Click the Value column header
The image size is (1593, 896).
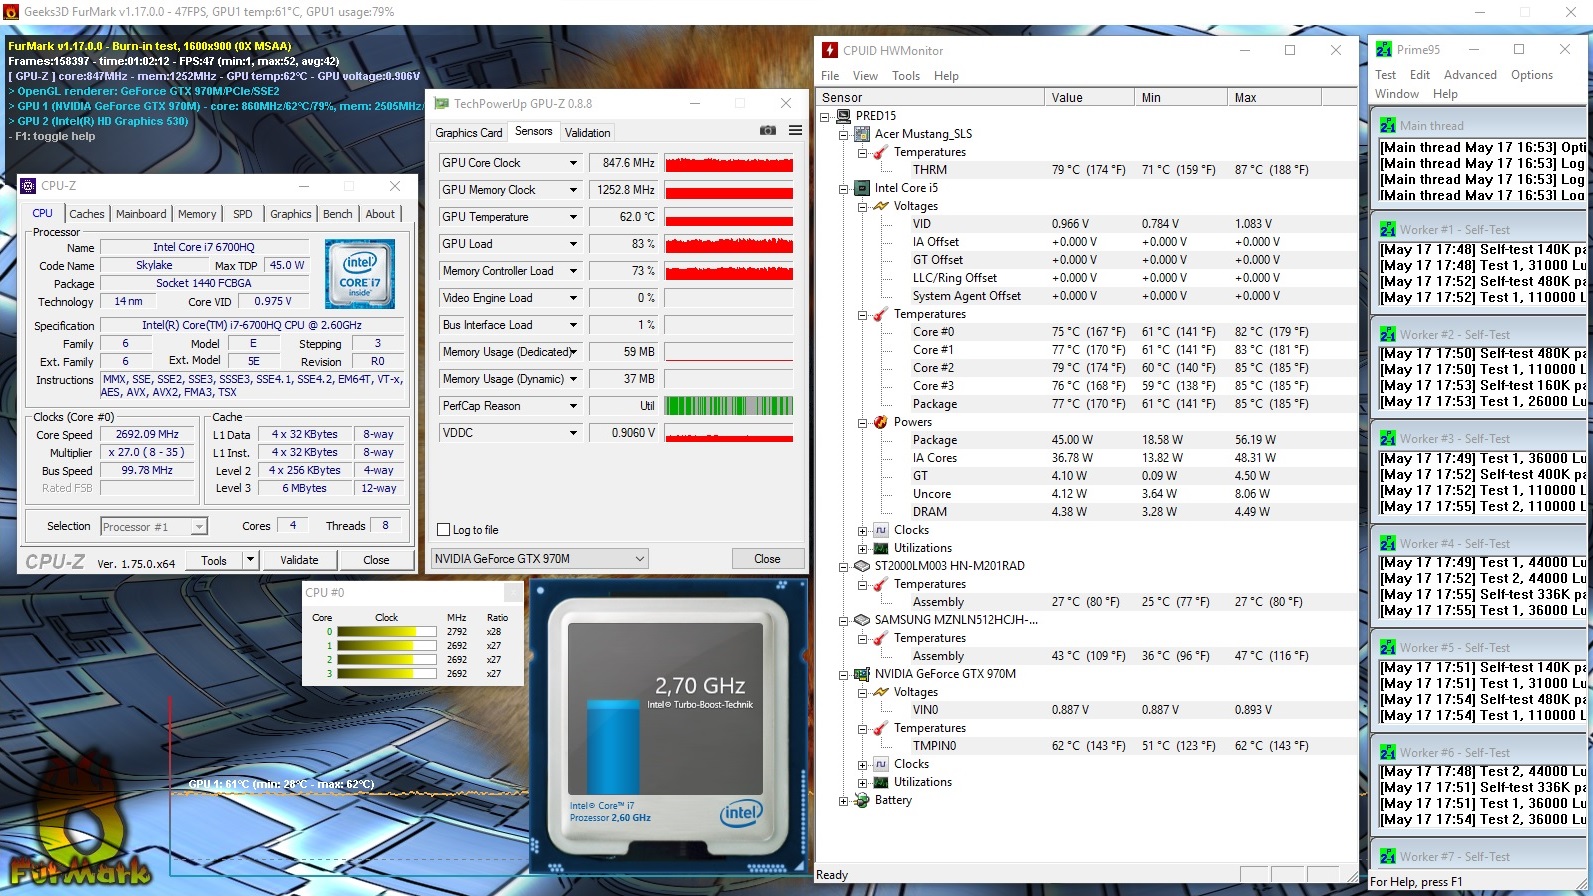1089,97
